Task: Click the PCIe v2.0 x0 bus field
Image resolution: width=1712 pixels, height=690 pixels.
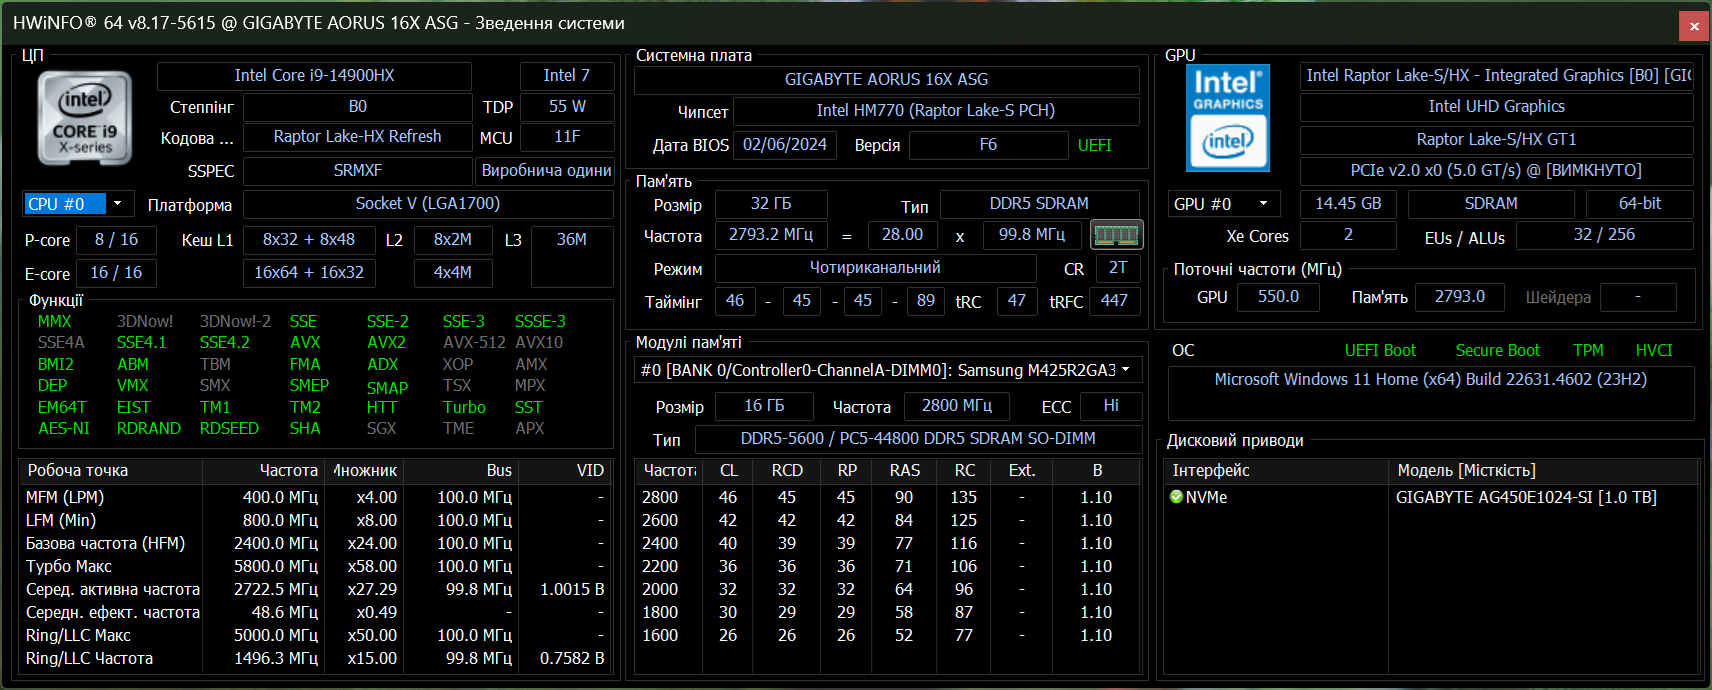Action: tap(1496, 171)
